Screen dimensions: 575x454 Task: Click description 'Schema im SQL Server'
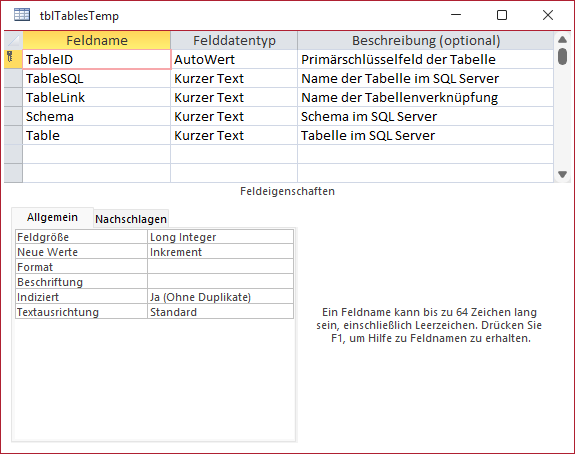(426, 117)
